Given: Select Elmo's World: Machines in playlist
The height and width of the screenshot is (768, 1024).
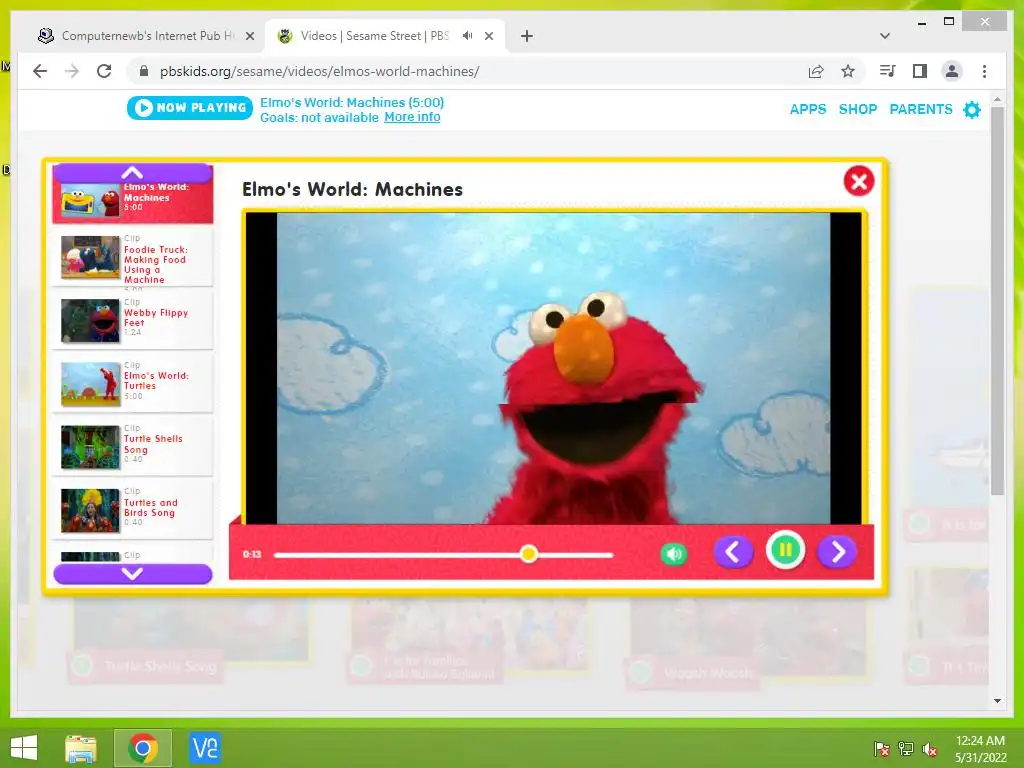Looking at the screenshot, I should pyautogui.click(x=133, y=202).
